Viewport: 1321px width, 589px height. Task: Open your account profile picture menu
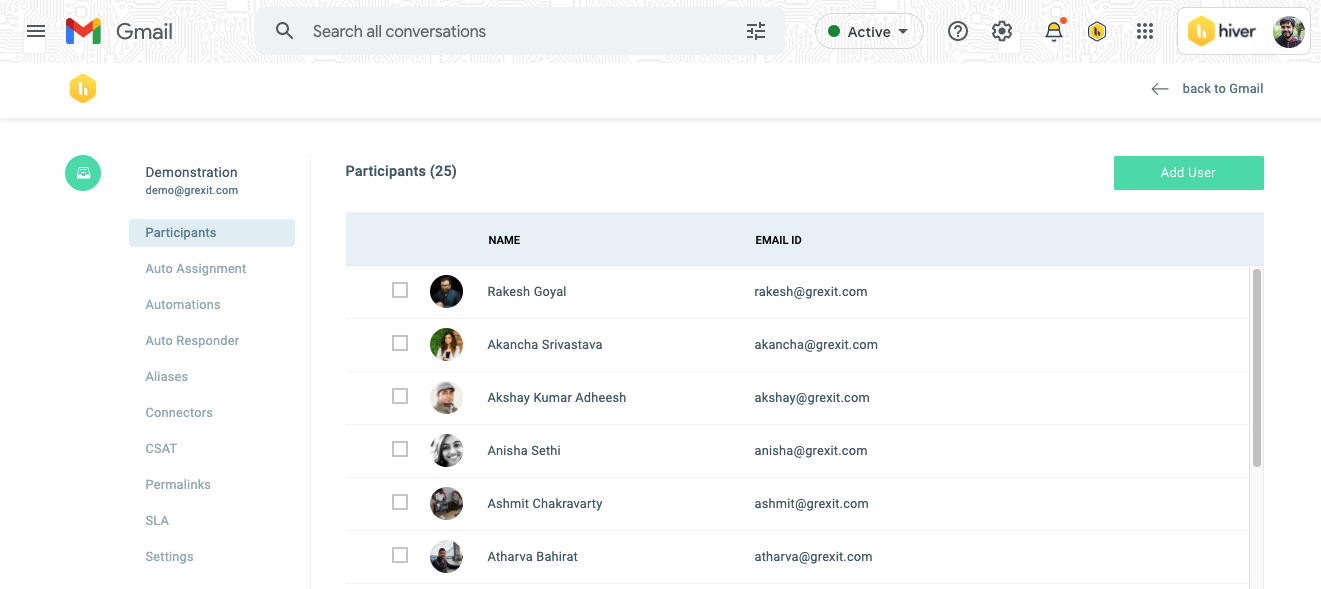click(1289, 31)
